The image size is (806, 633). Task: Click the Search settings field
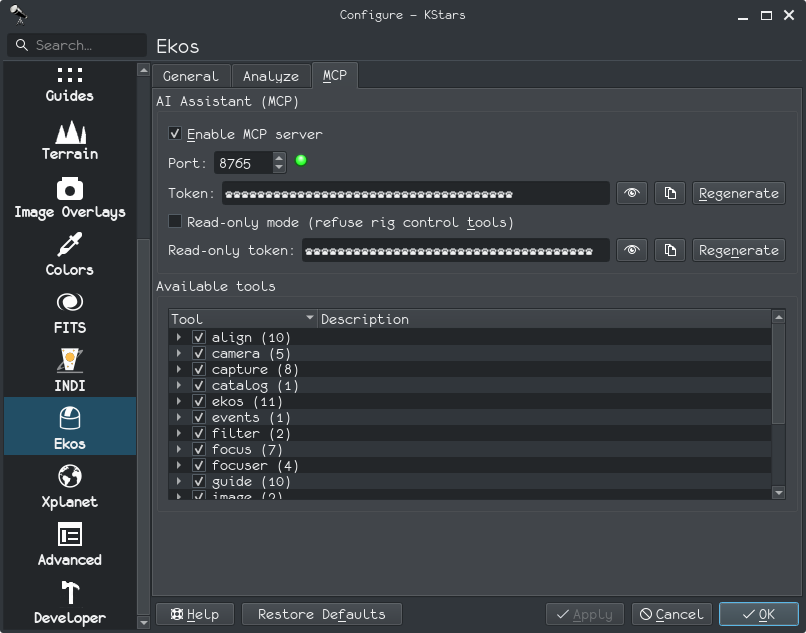click(77, 45)
